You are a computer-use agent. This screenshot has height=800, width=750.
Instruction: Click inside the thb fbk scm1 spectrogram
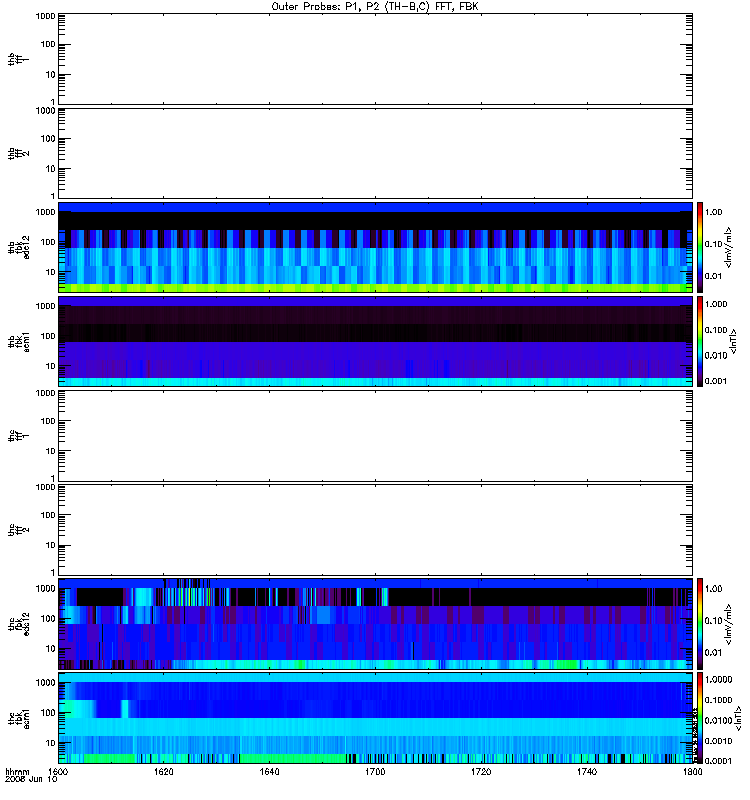tap(375, 341)
